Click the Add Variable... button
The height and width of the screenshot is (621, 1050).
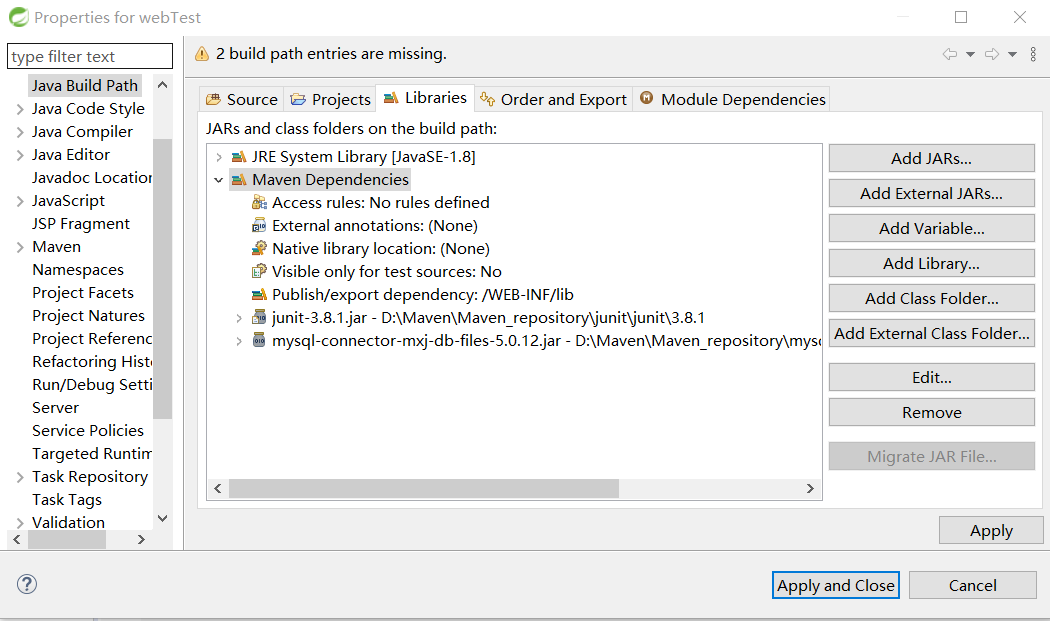click(x=931, y=228)
